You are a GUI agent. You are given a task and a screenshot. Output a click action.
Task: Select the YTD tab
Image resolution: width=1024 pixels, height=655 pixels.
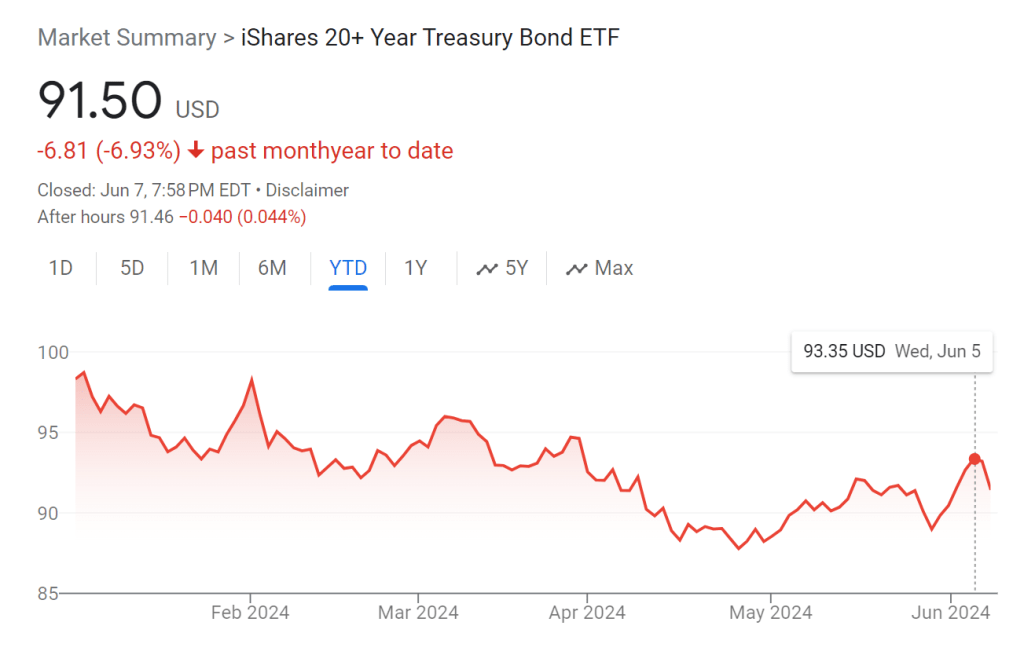click(x=348, y=268)
